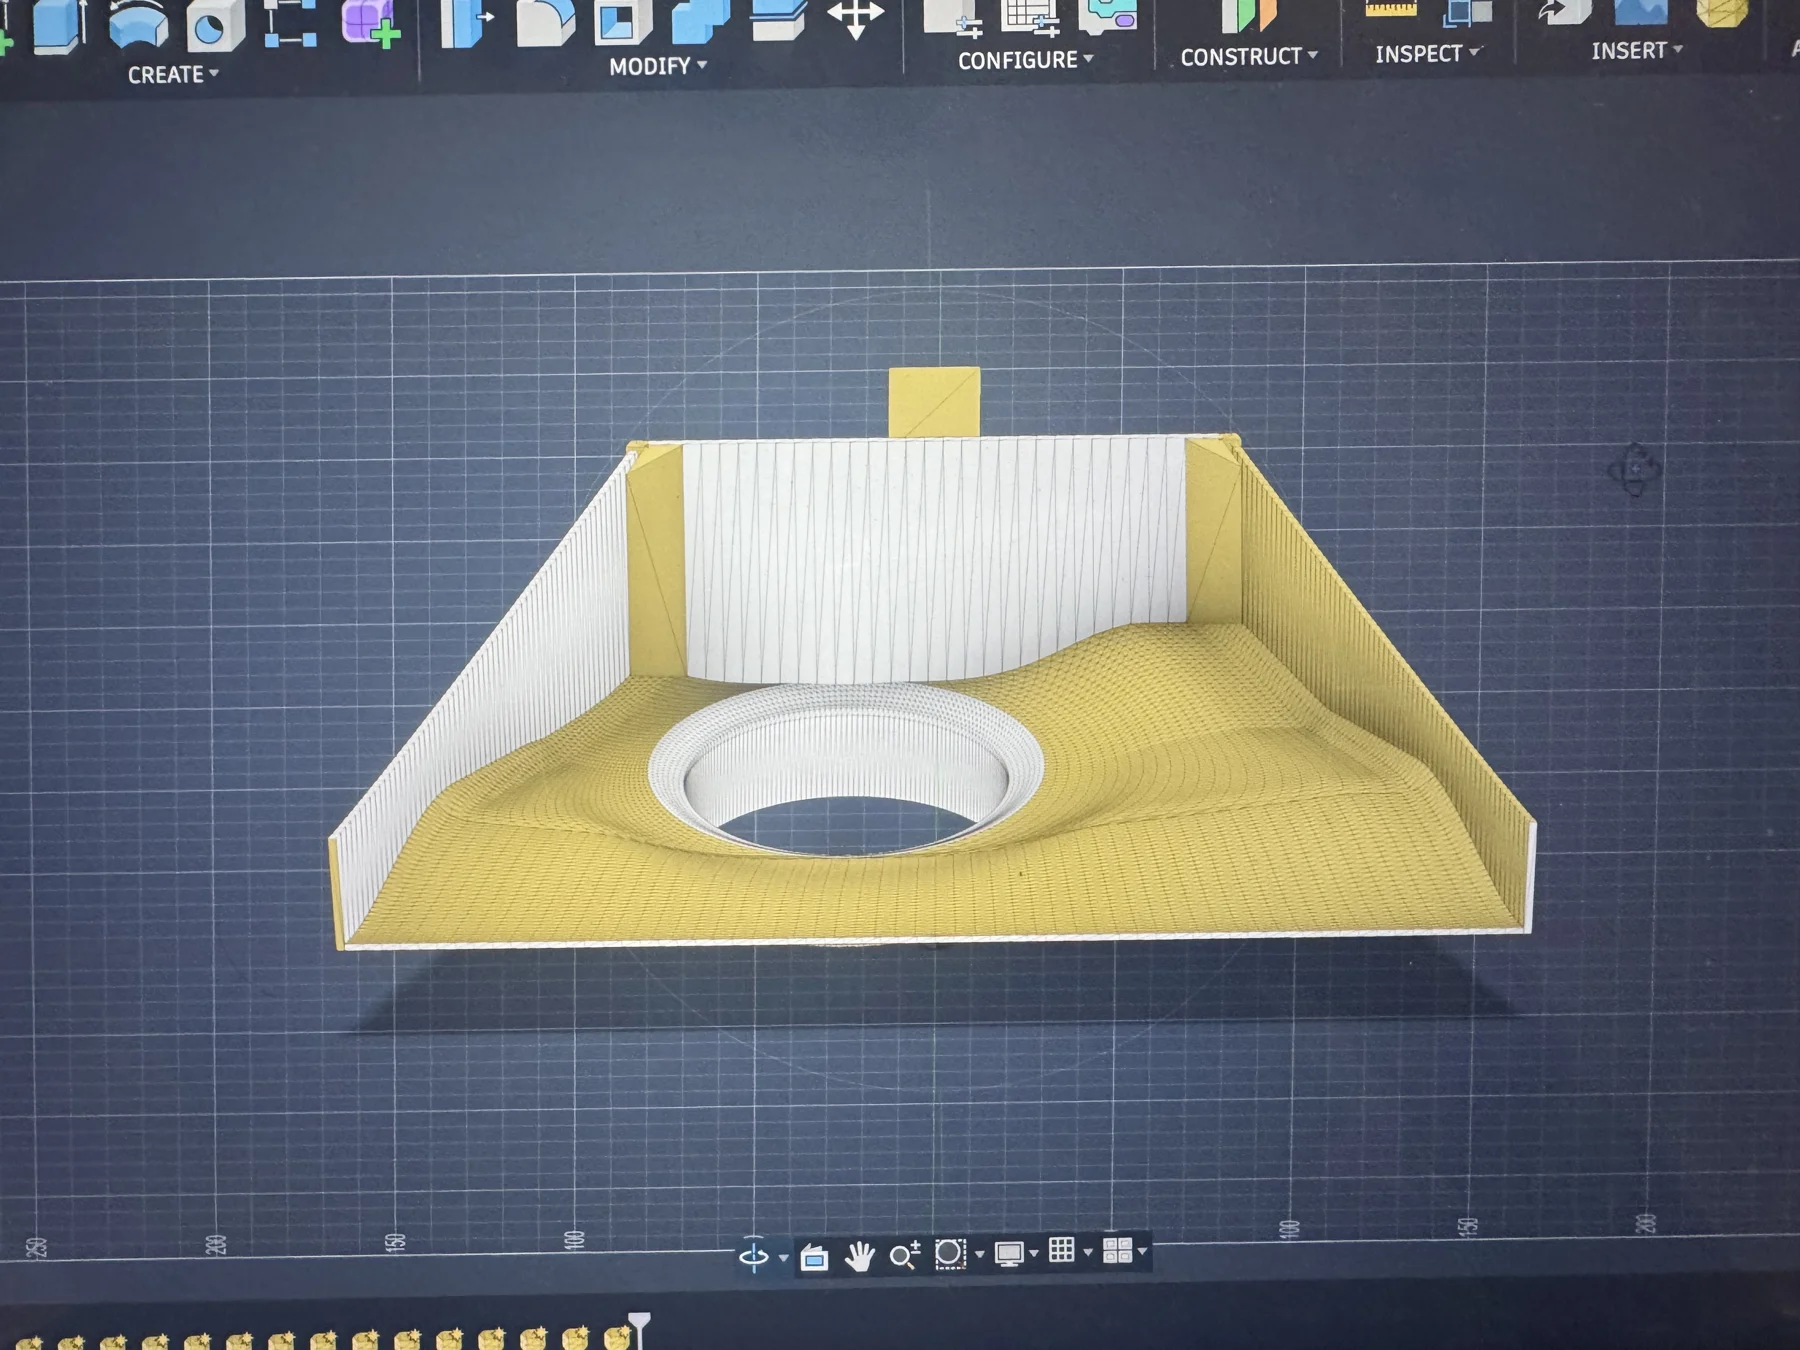Select the Press Pull tool icon
The image size is (1800, 1350).
[466, 22]
